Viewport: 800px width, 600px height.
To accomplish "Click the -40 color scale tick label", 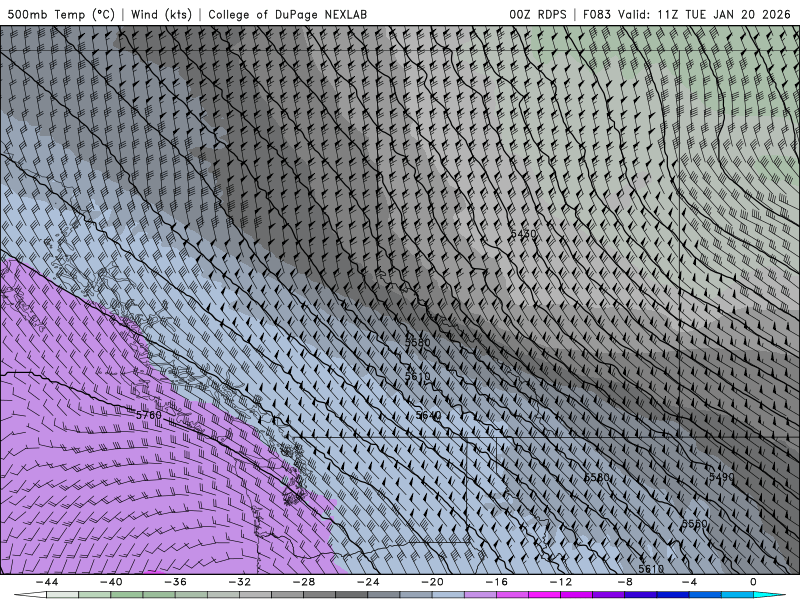I will coord(111,582).
